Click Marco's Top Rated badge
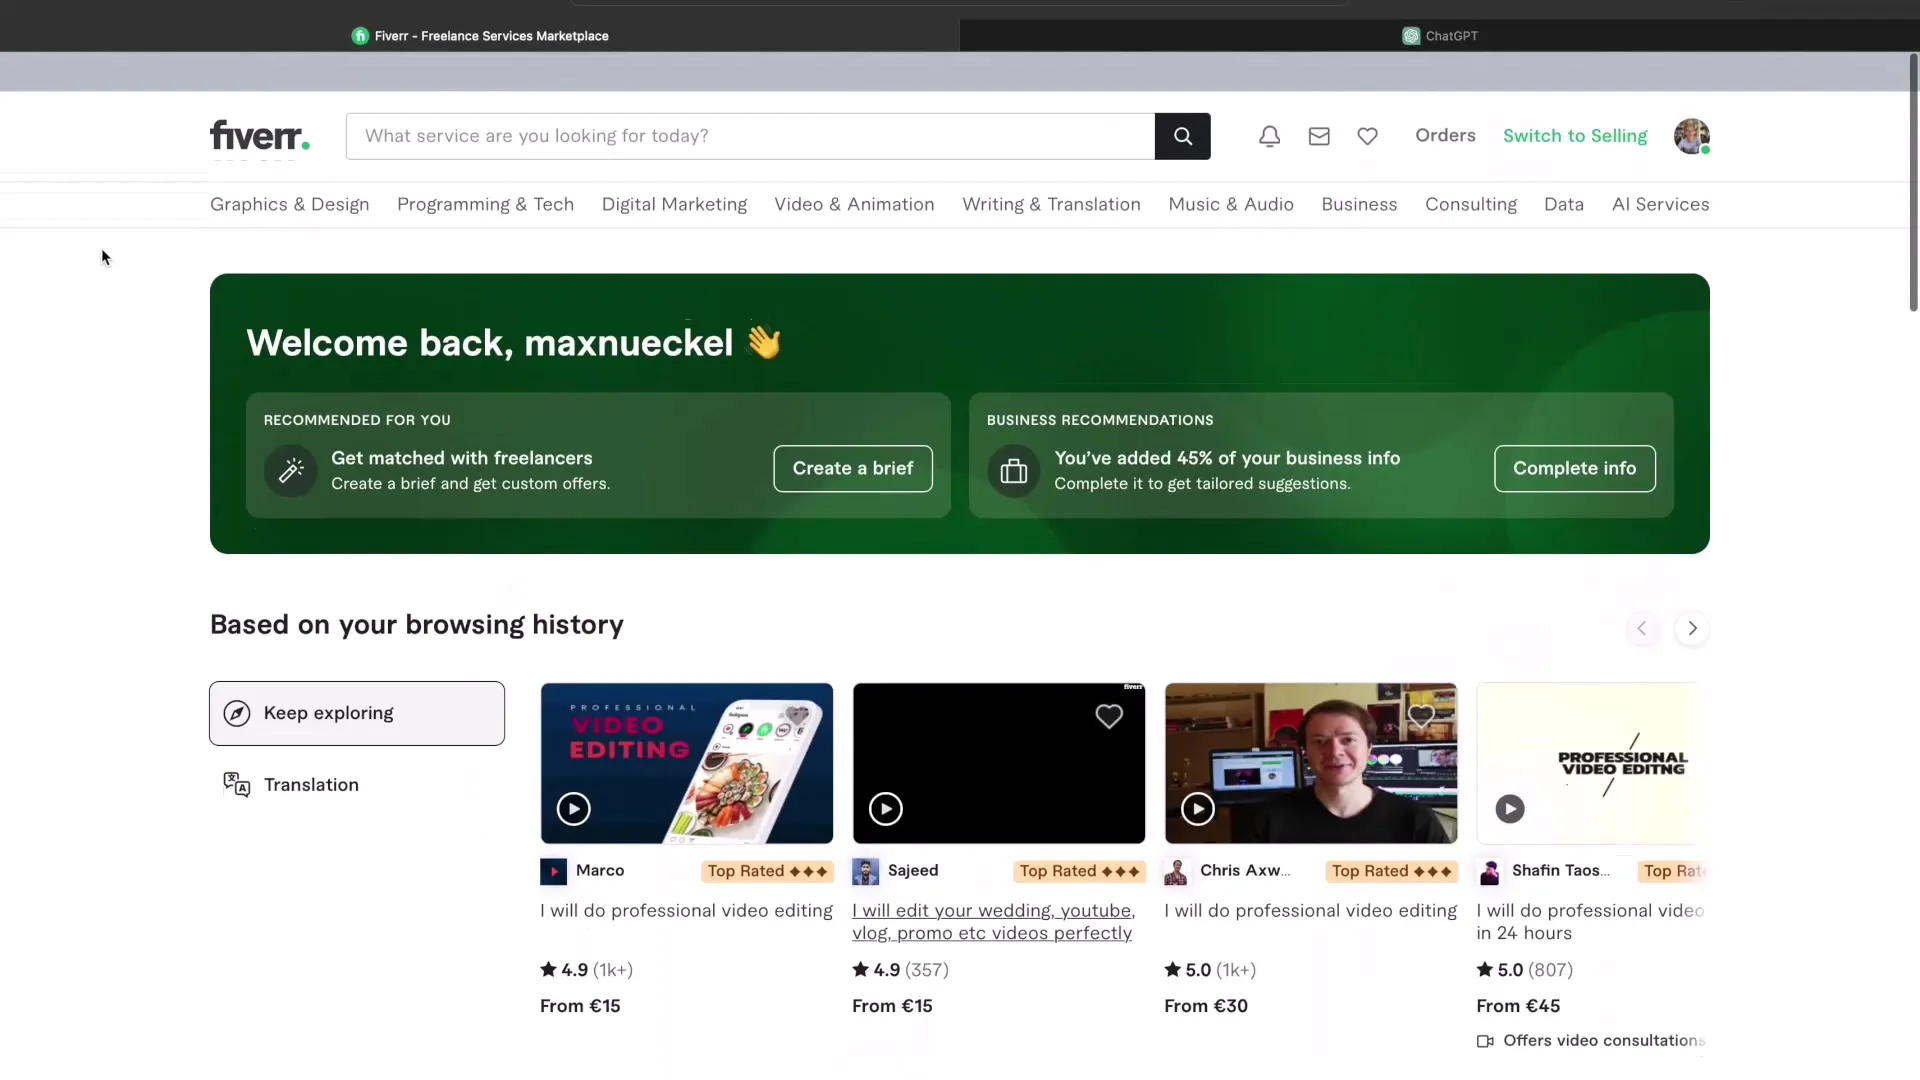1920x1080 pixels. 767,872
